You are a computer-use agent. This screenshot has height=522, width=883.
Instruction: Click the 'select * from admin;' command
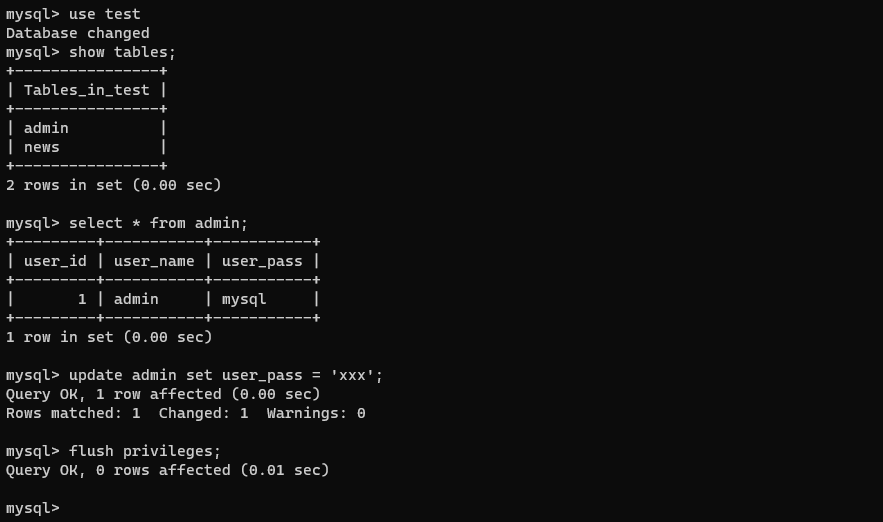coord(158,224)
